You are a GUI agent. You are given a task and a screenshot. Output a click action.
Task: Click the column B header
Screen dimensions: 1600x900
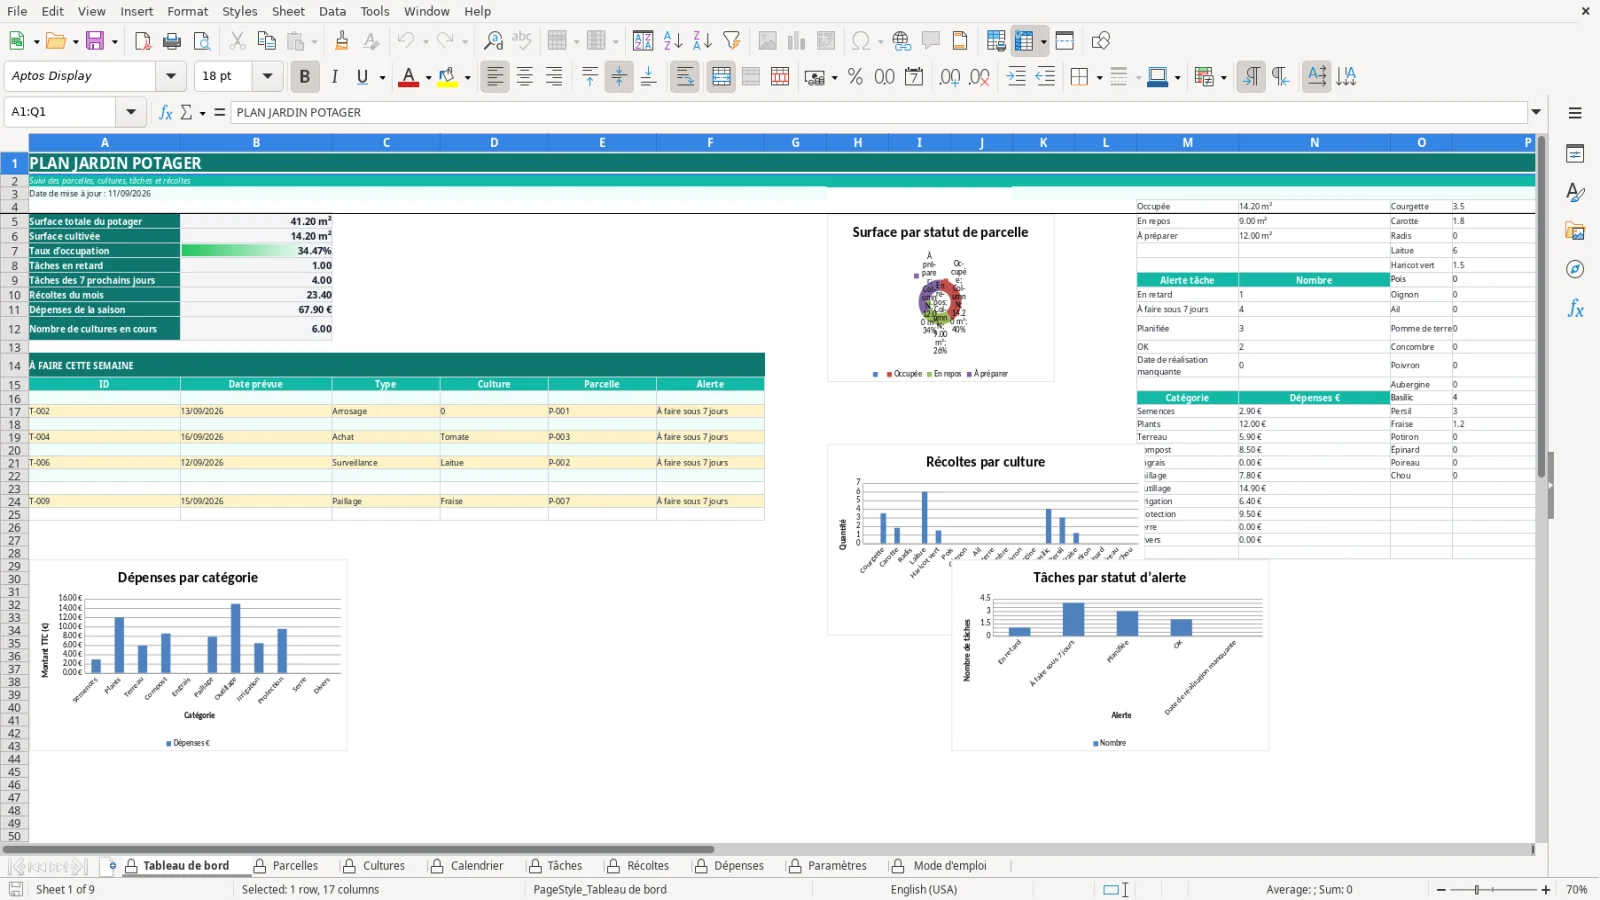pos(256,143)
